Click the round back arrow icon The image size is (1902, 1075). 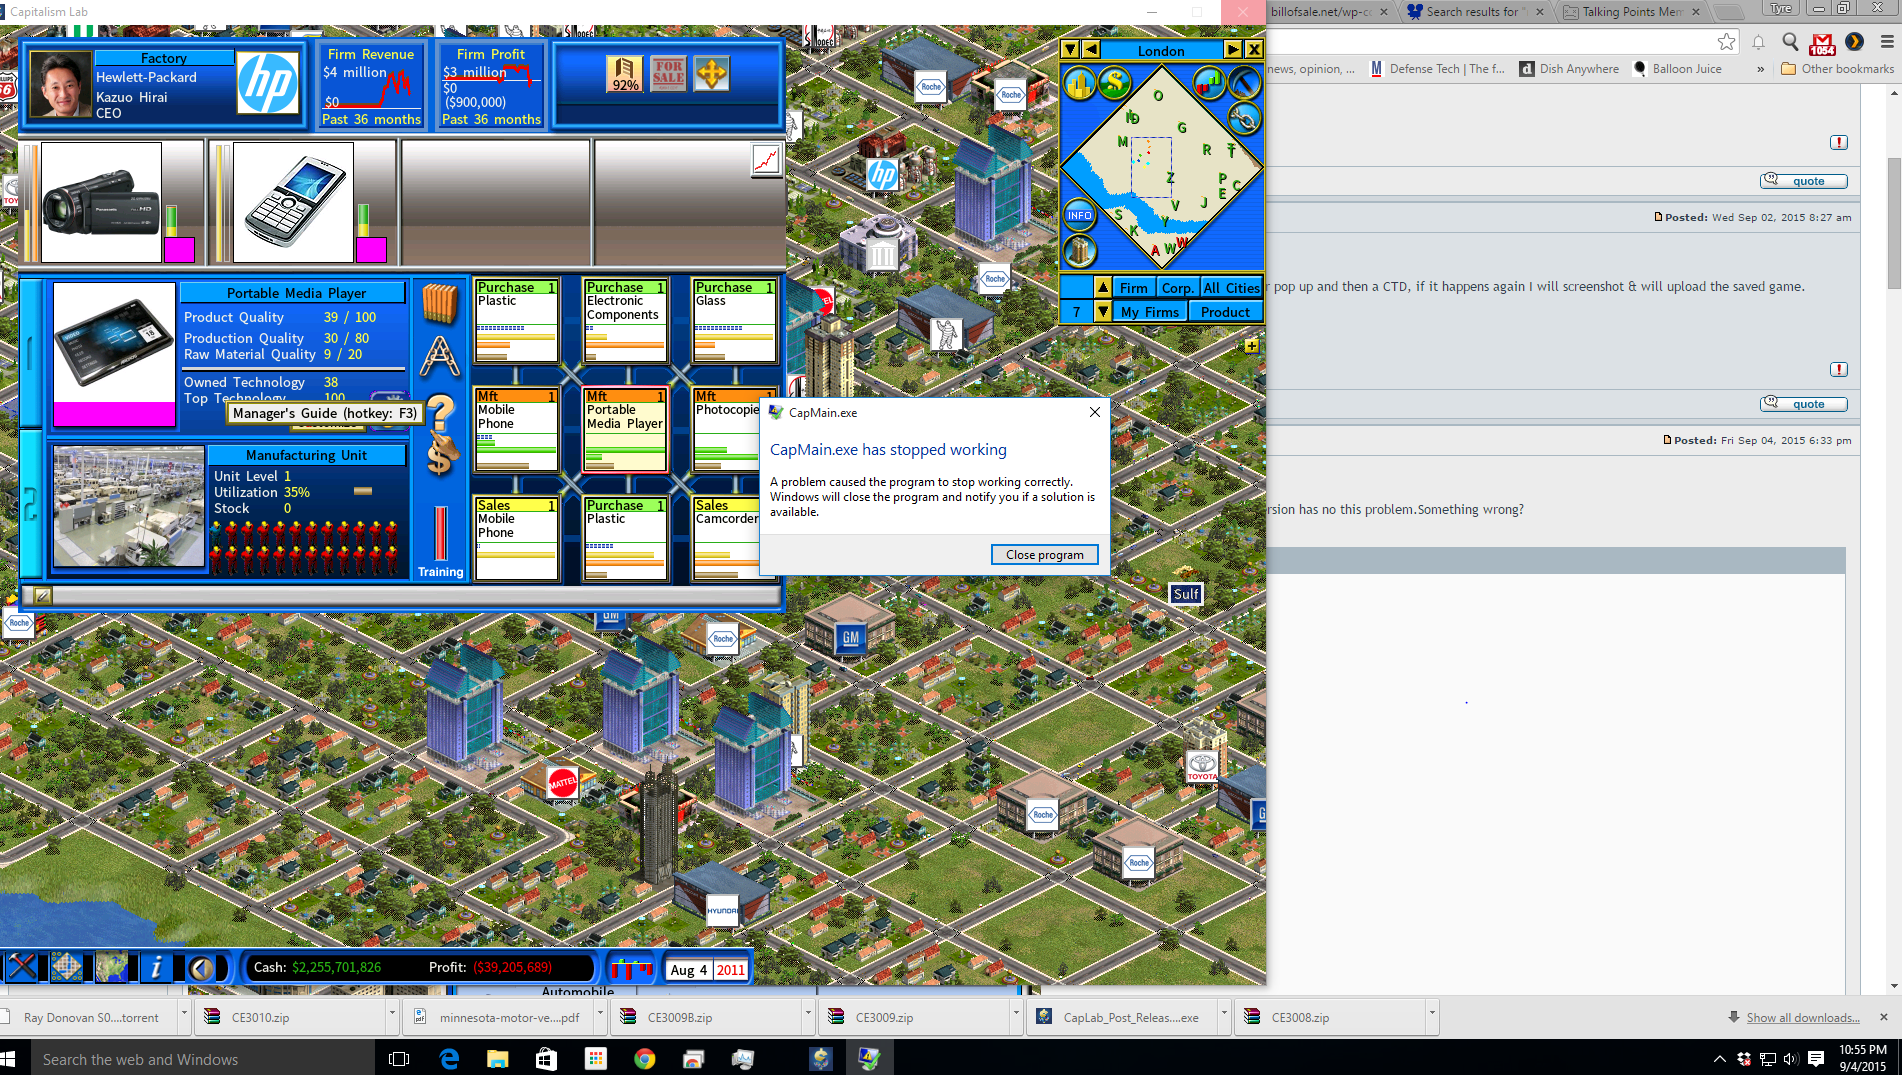tap(202, 967)
